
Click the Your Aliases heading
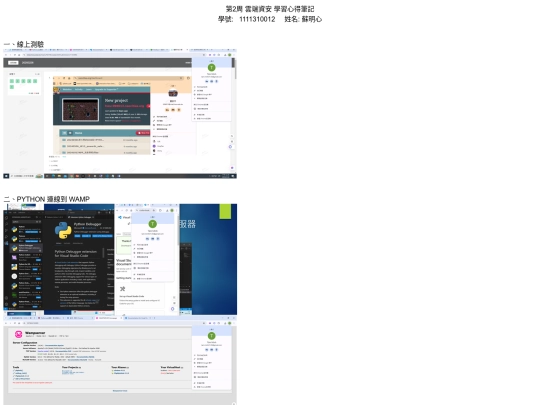click(x=120, y=367)
